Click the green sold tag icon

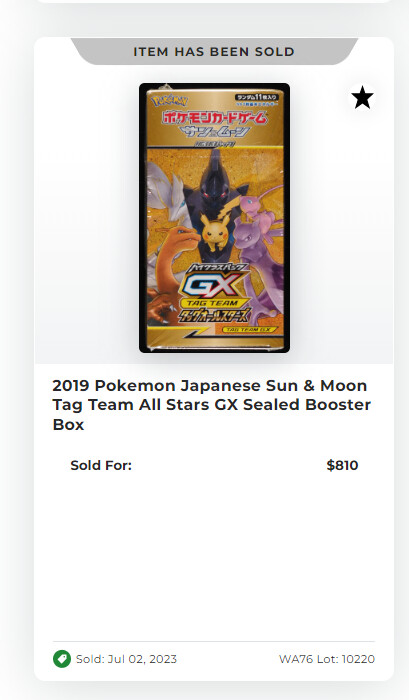pos(62,659)
